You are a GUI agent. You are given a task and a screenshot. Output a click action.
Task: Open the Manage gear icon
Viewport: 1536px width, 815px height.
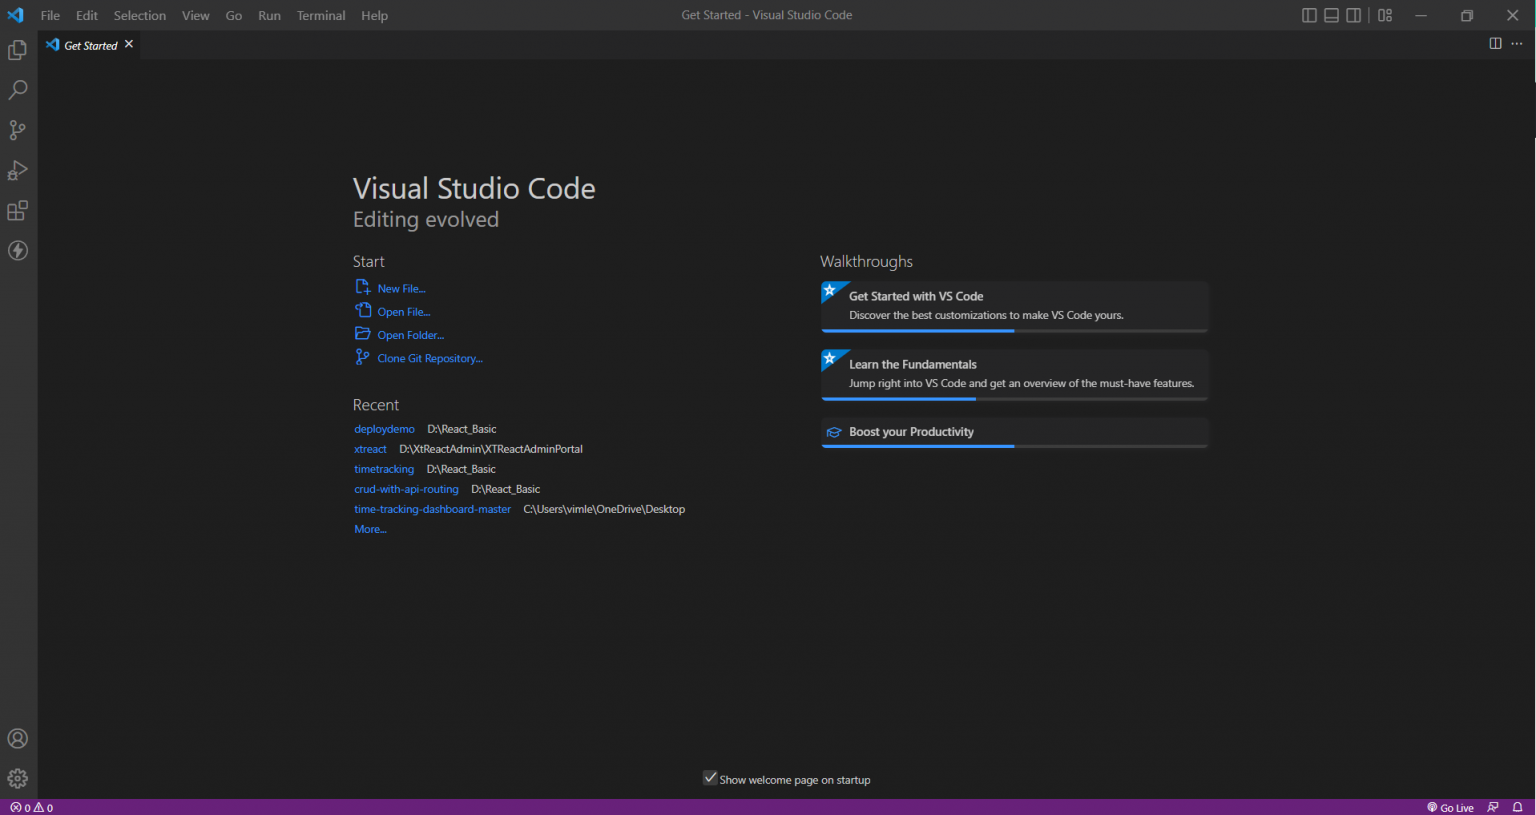[x=18, y=778]
